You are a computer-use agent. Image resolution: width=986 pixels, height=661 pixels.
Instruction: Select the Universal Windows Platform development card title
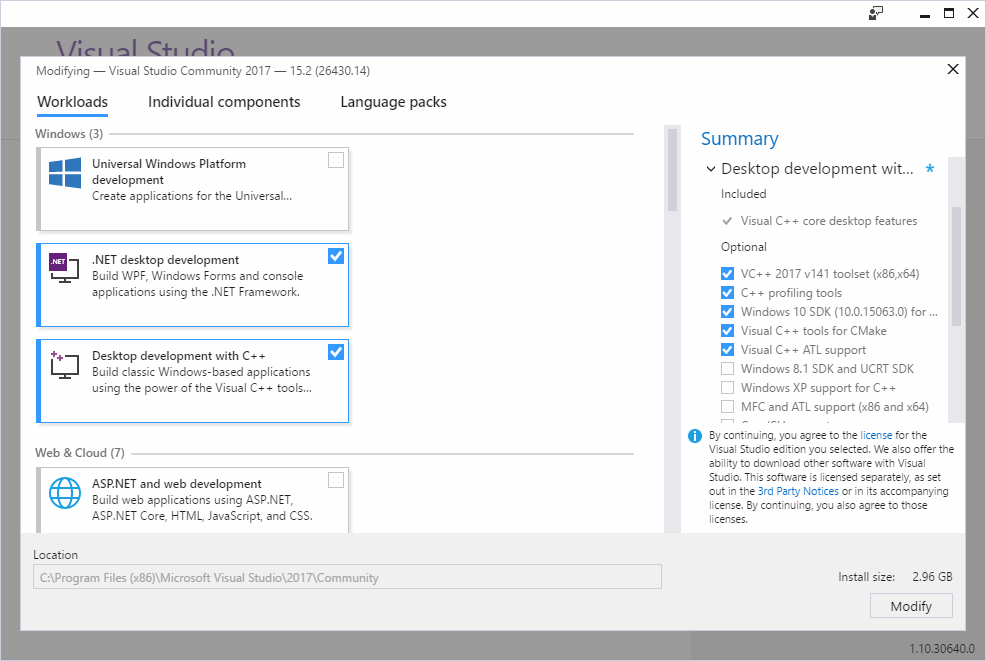pyautogui.click(x=169, y=172)
